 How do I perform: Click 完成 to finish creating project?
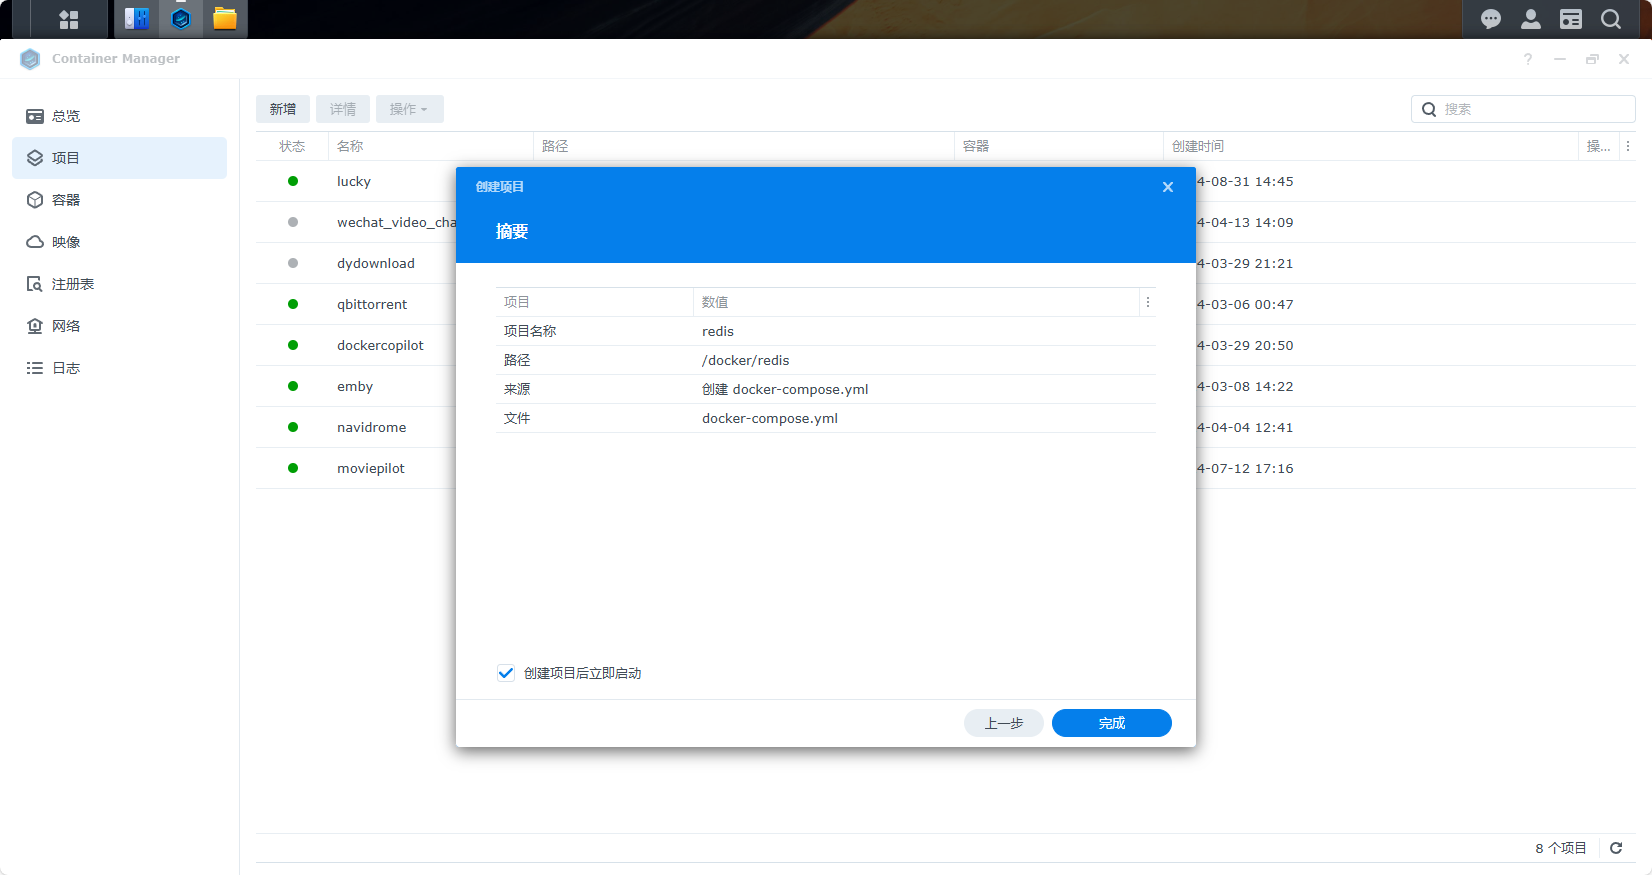(x=1111, y=723)
